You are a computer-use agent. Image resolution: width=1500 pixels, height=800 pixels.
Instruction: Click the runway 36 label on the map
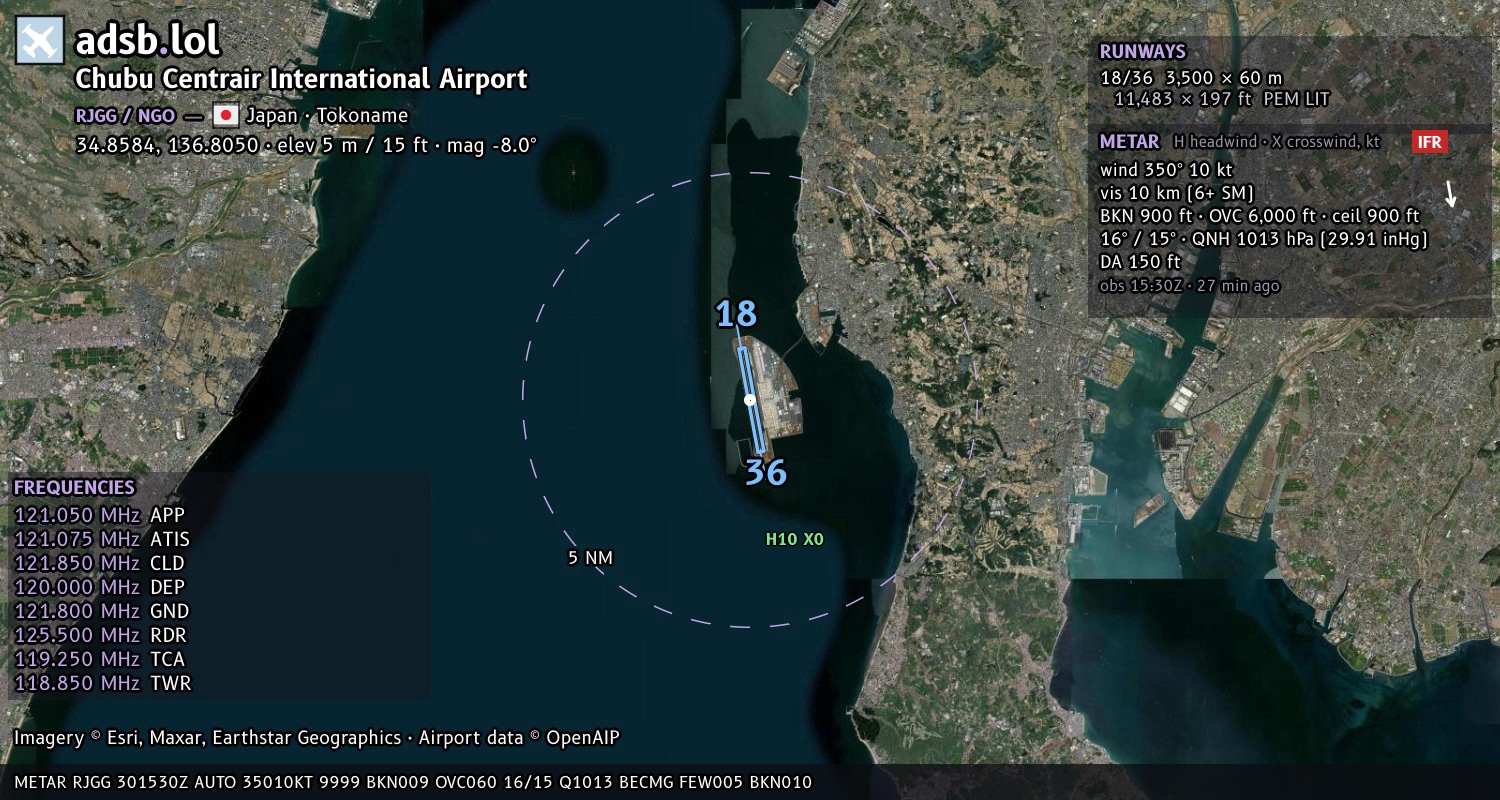(766, 472)
